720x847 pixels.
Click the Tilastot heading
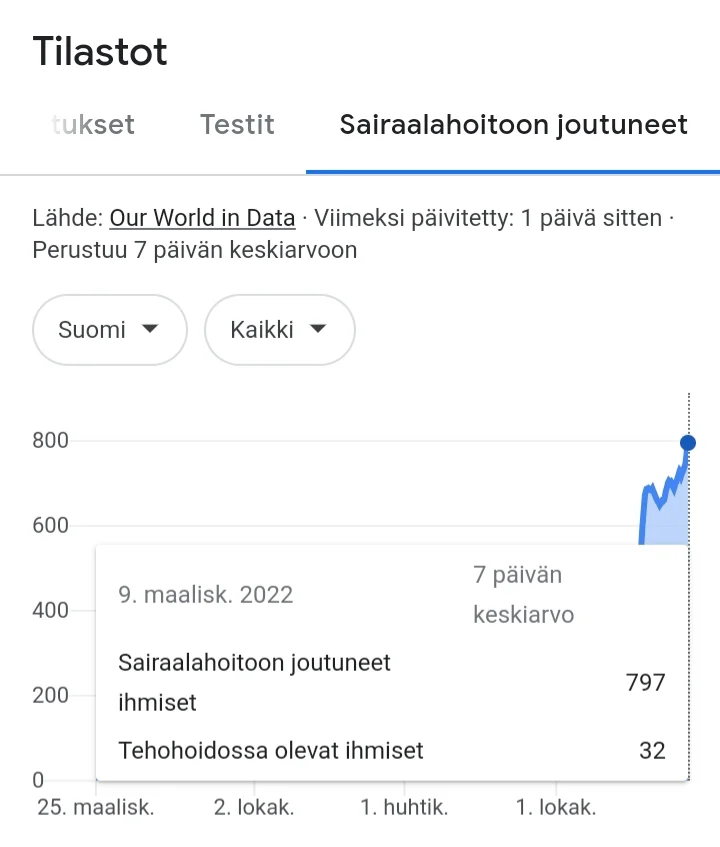click(100, 52)
